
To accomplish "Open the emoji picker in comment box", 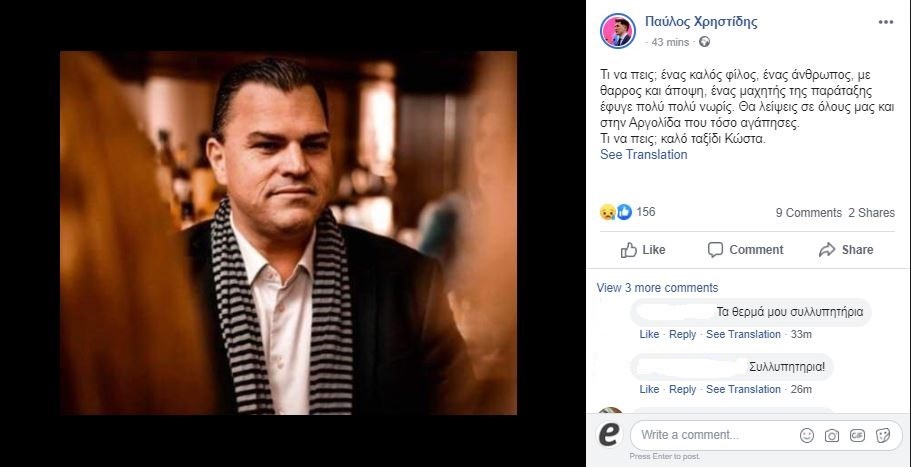I will coord(807,436).
